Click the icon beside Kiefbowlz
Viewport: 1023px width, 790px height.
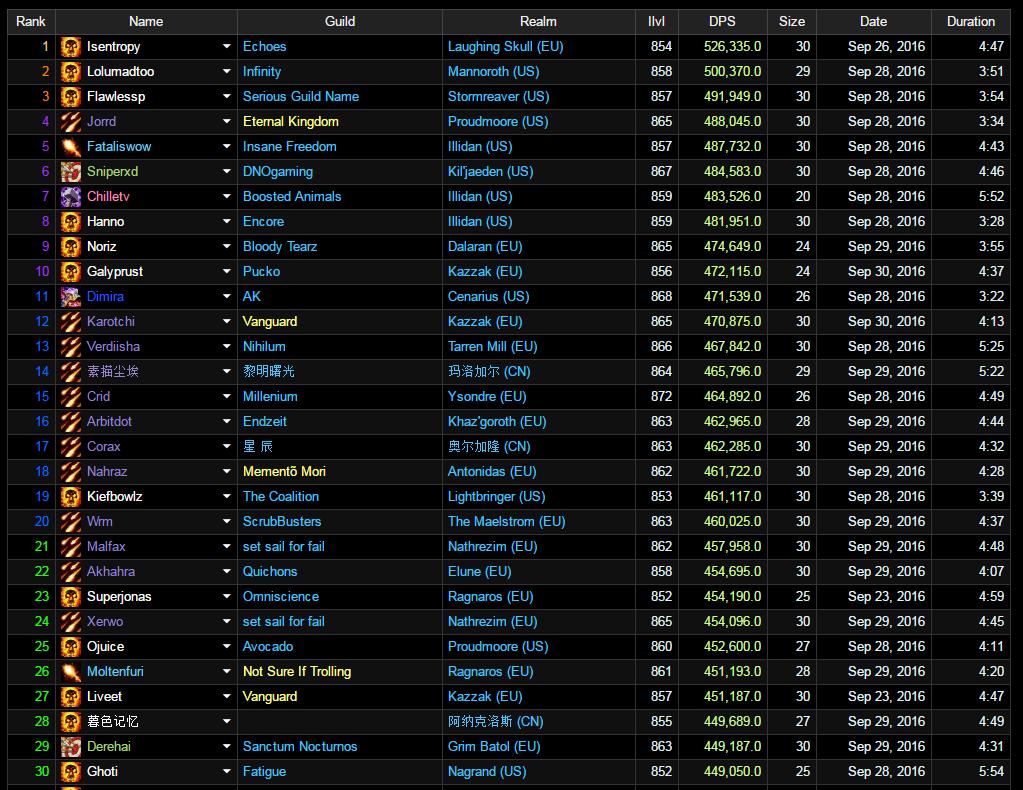click(x=70, y=496)
